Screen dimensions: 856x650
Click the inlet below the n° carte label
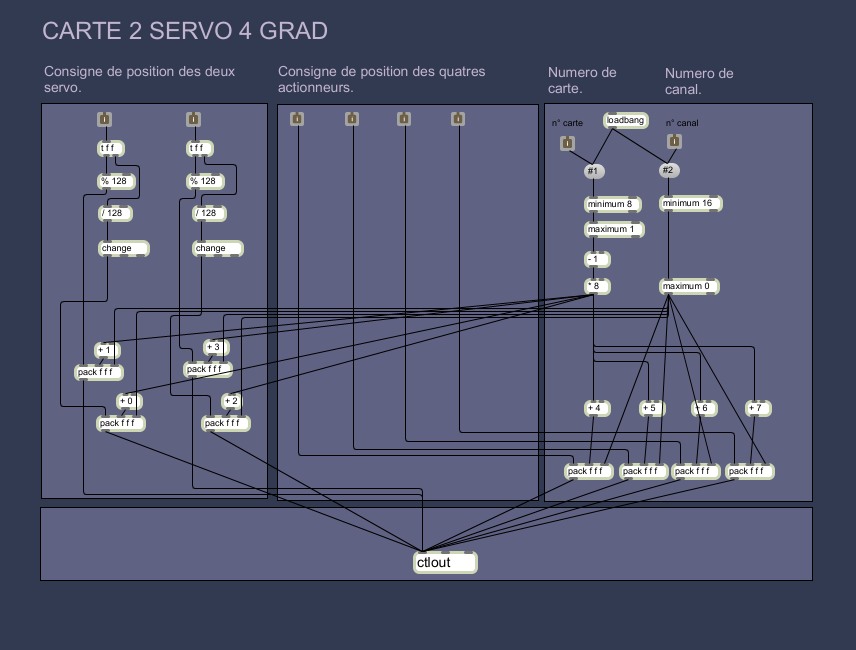(x=567, y=144)
